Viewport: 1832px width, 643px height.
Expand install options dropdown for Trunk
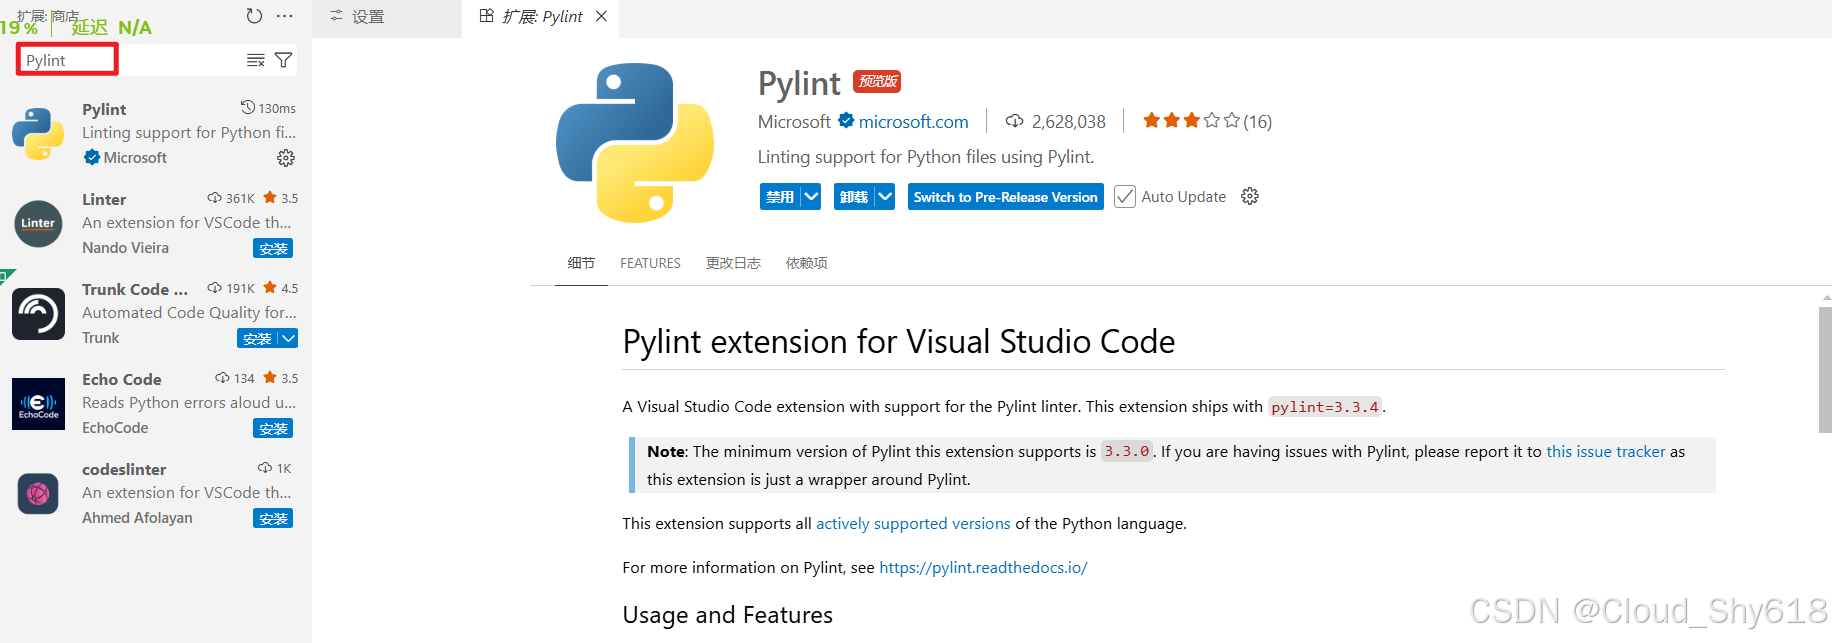(x=288, y=338)
